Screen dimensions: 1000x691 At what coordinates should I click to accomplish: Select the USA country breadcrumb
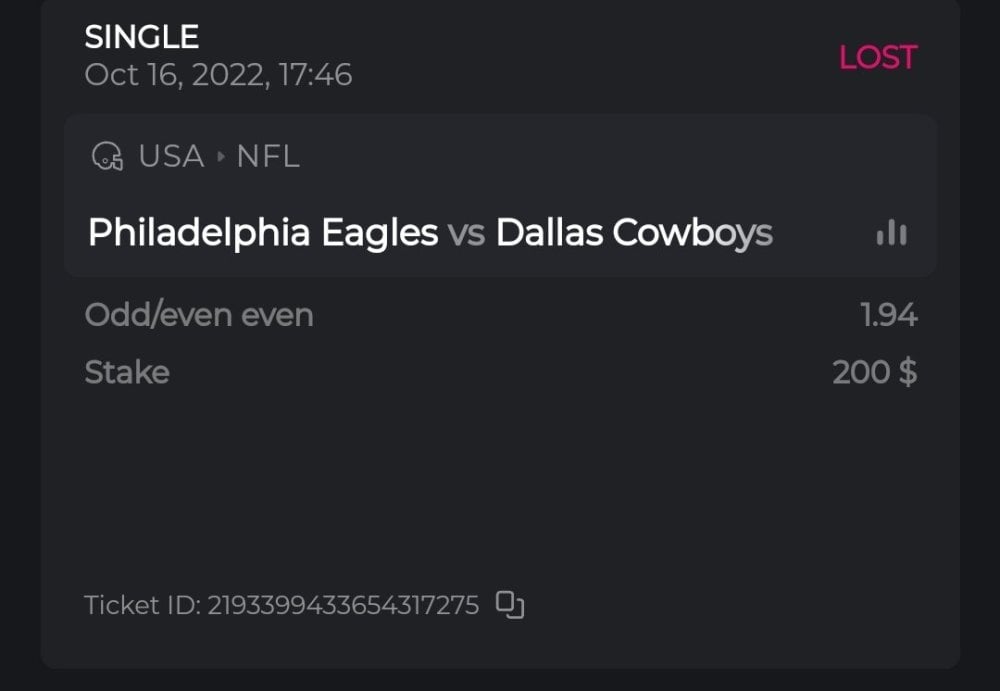pyautogui.click(x=171, y=157)
